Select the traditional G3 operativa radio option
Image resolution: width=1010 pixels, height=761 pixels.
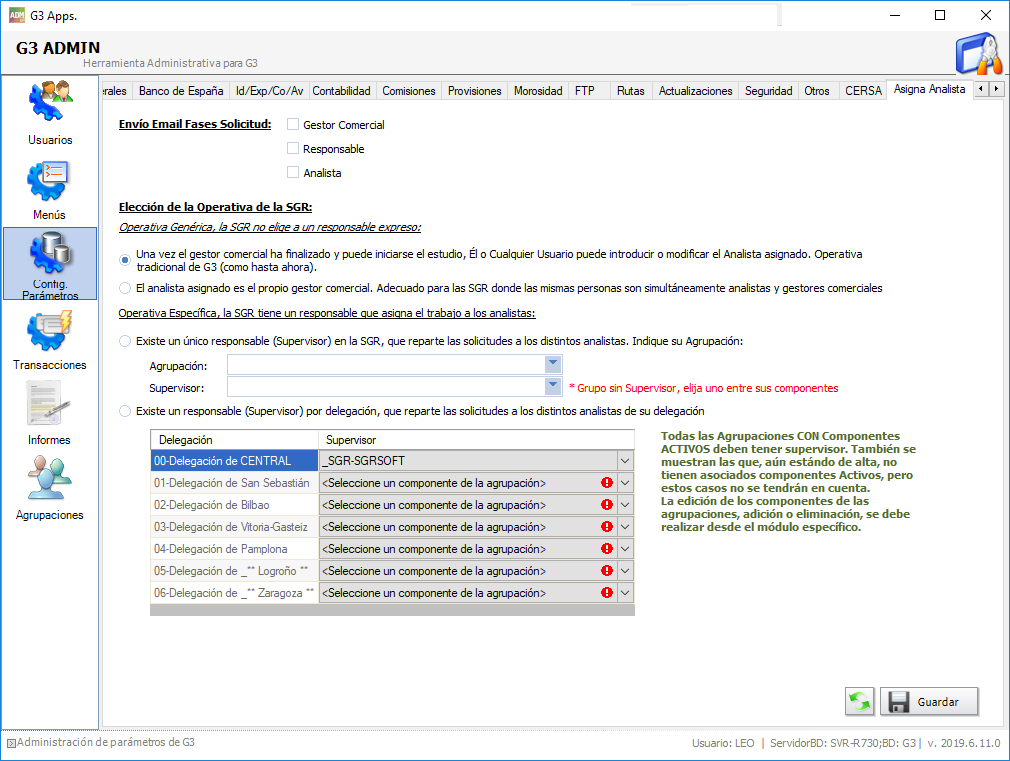(x=125, y=260)
